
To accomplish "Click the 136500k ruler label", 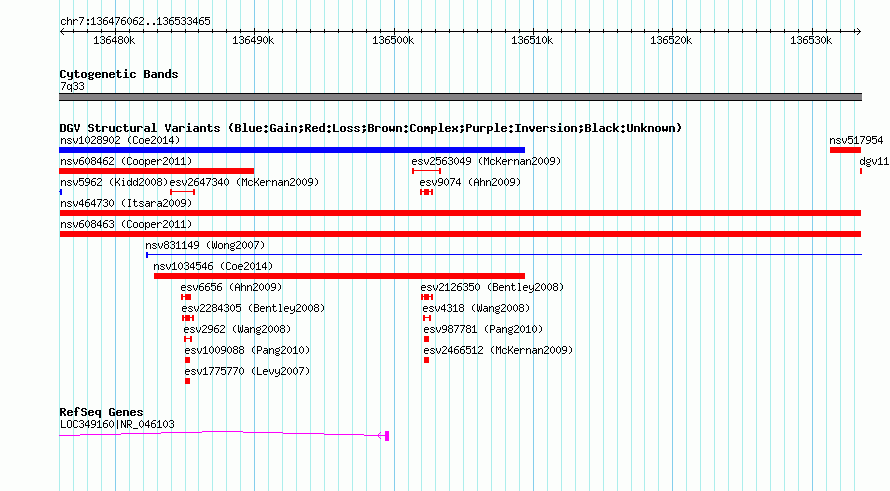I will click(x=393, y=40).
